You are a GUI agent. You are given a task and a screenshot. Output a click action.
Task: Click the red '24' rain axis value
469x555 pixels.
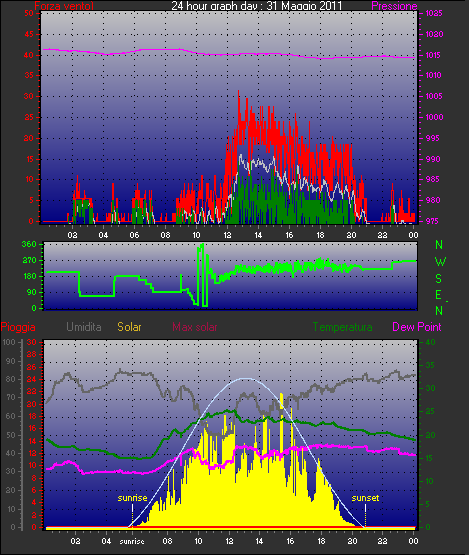32,379
